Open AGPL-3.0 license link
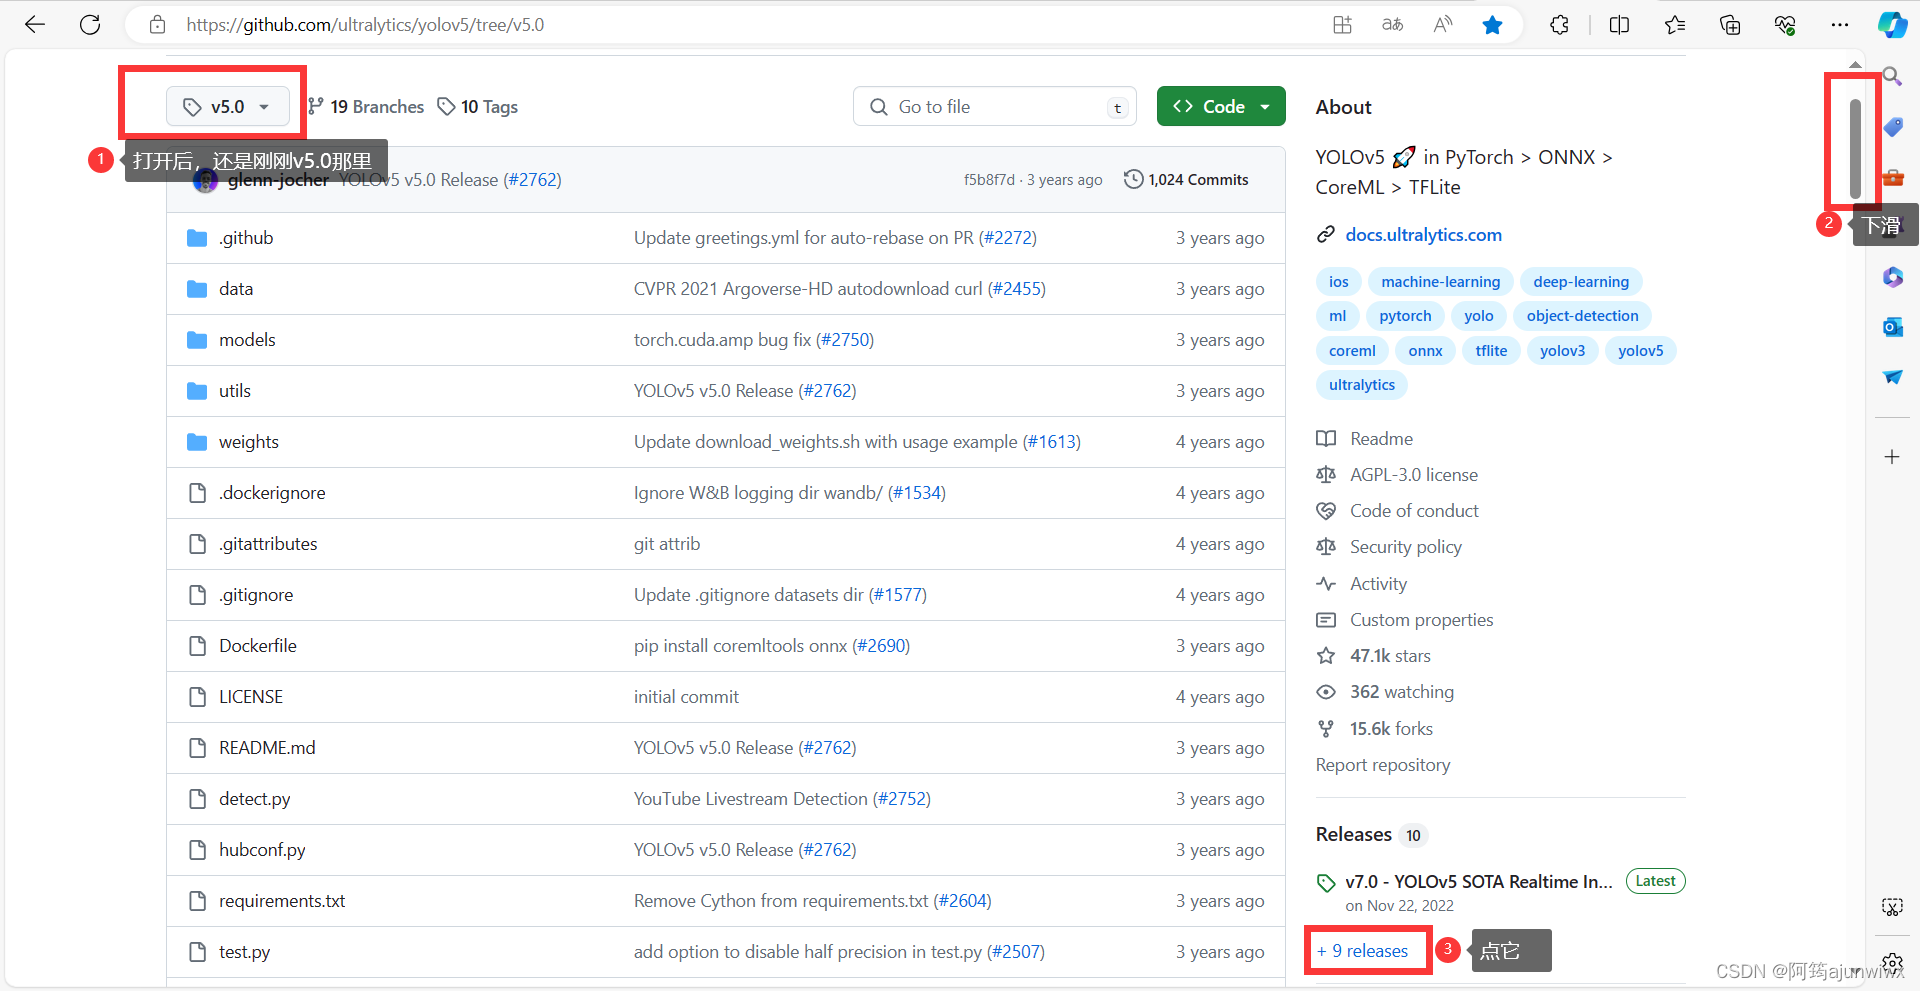Viewport: 1920px width, 991px height. point(1413,475)
